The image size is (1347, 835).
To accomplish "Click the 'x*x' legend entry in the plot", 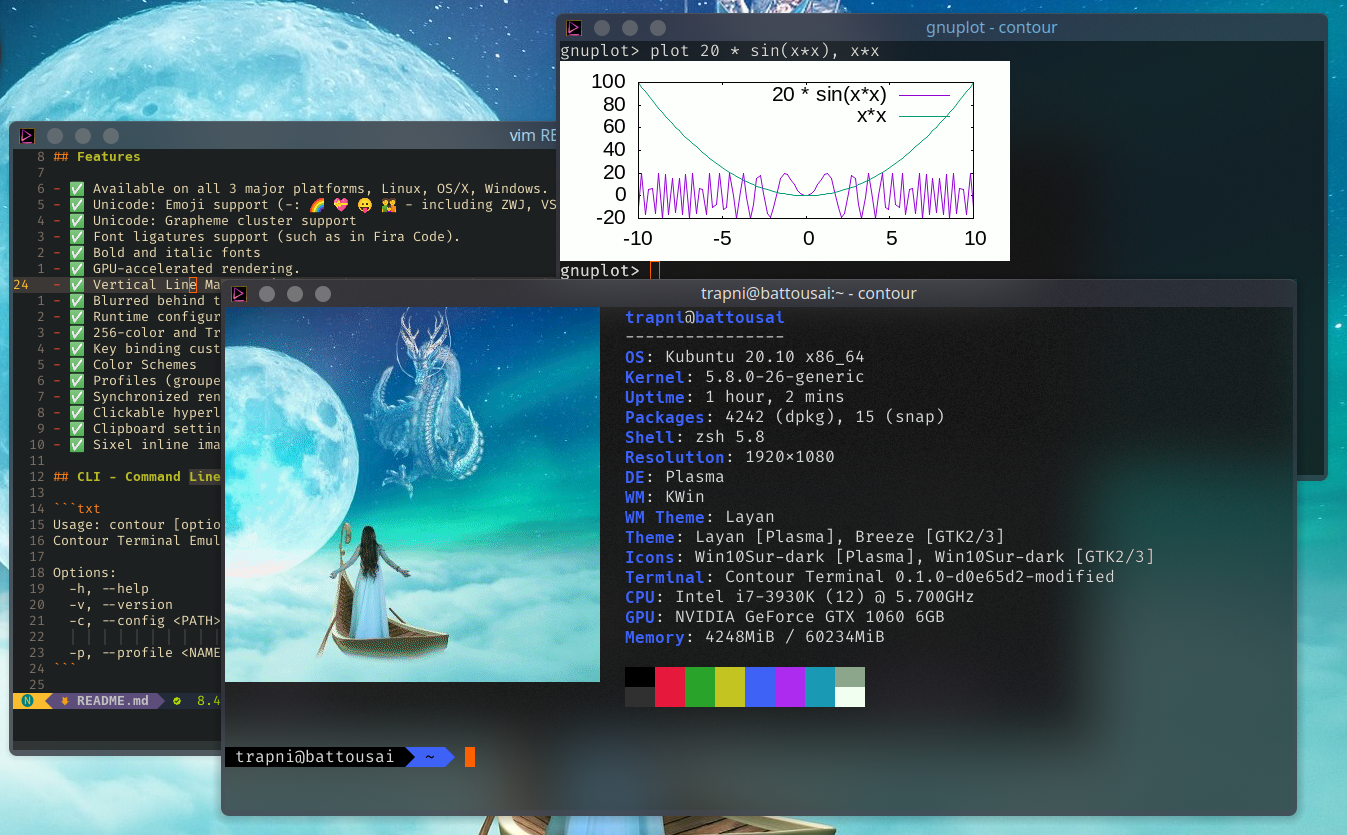I will [x=903, y=116].
